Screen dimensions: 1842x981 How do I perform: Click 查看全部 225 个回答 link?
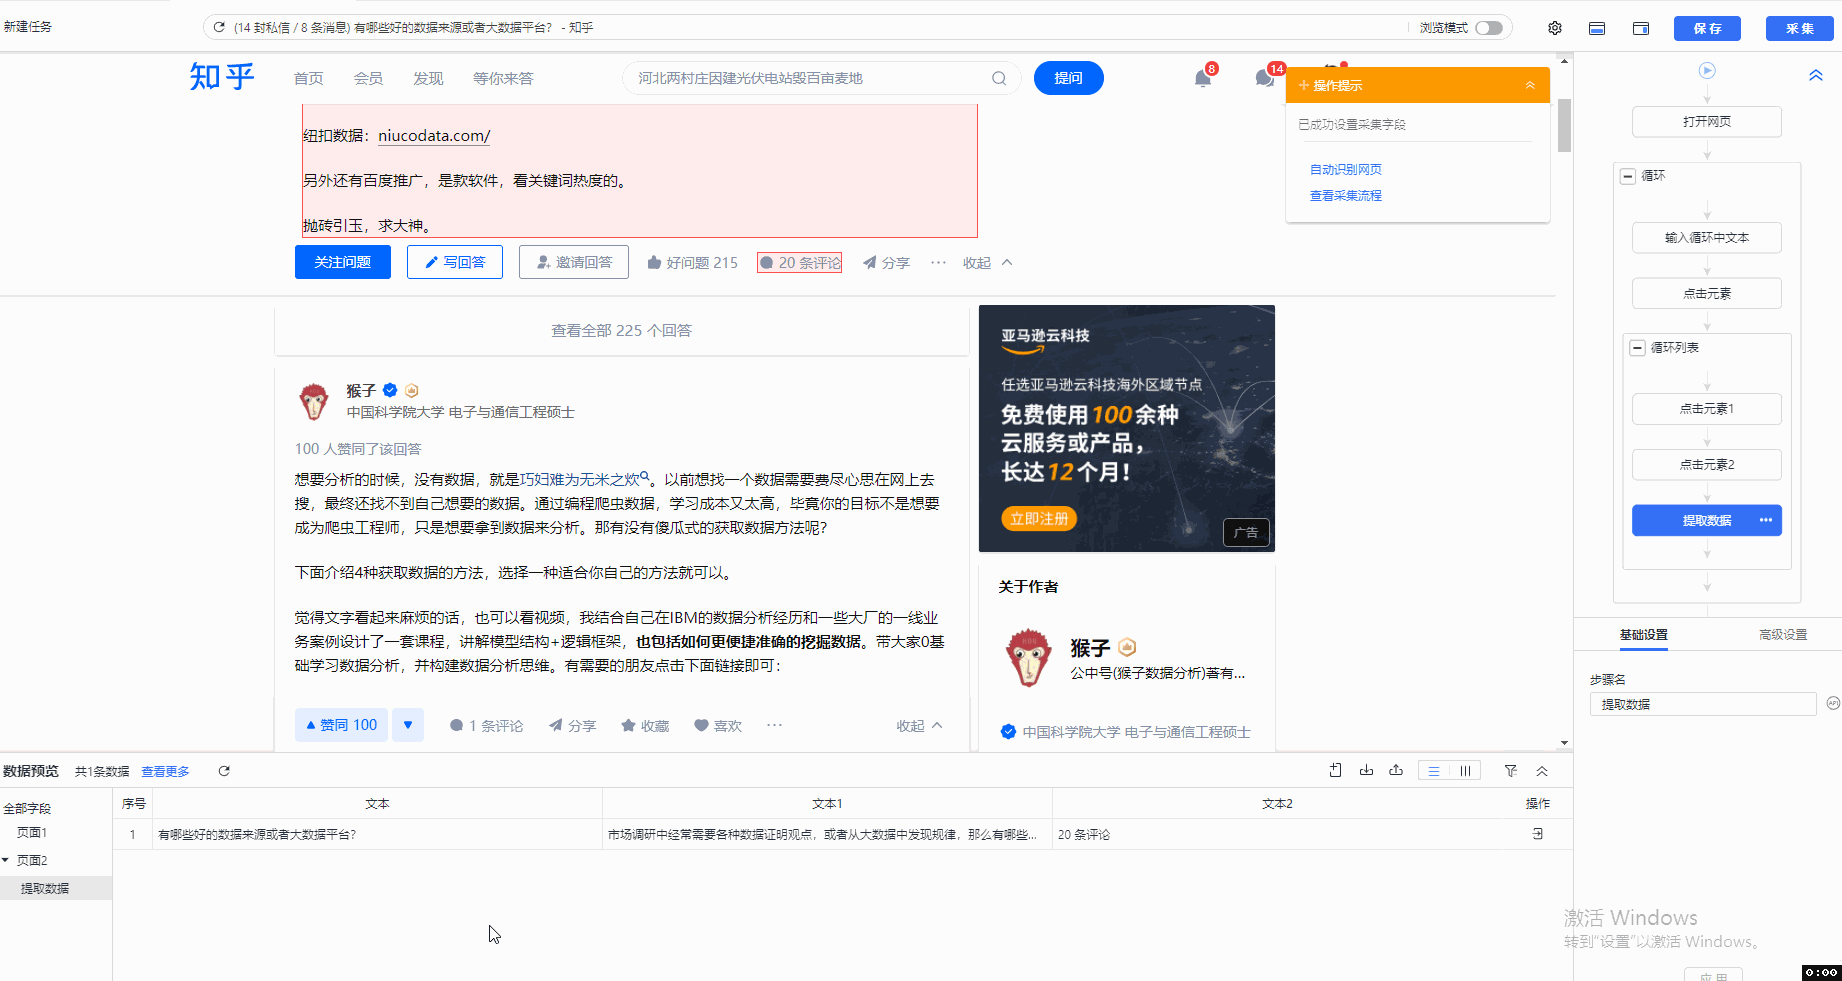pos(621,330)
